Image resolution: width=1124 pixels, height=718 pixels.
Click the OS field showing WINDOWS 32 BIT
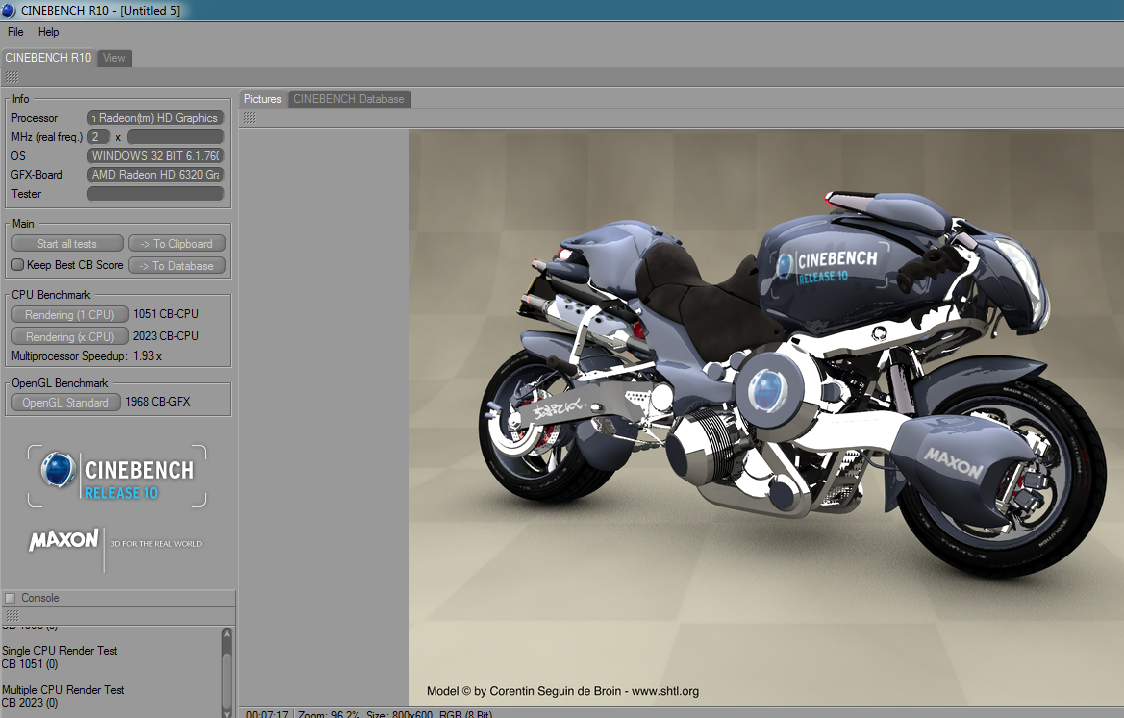coord(156,155)
